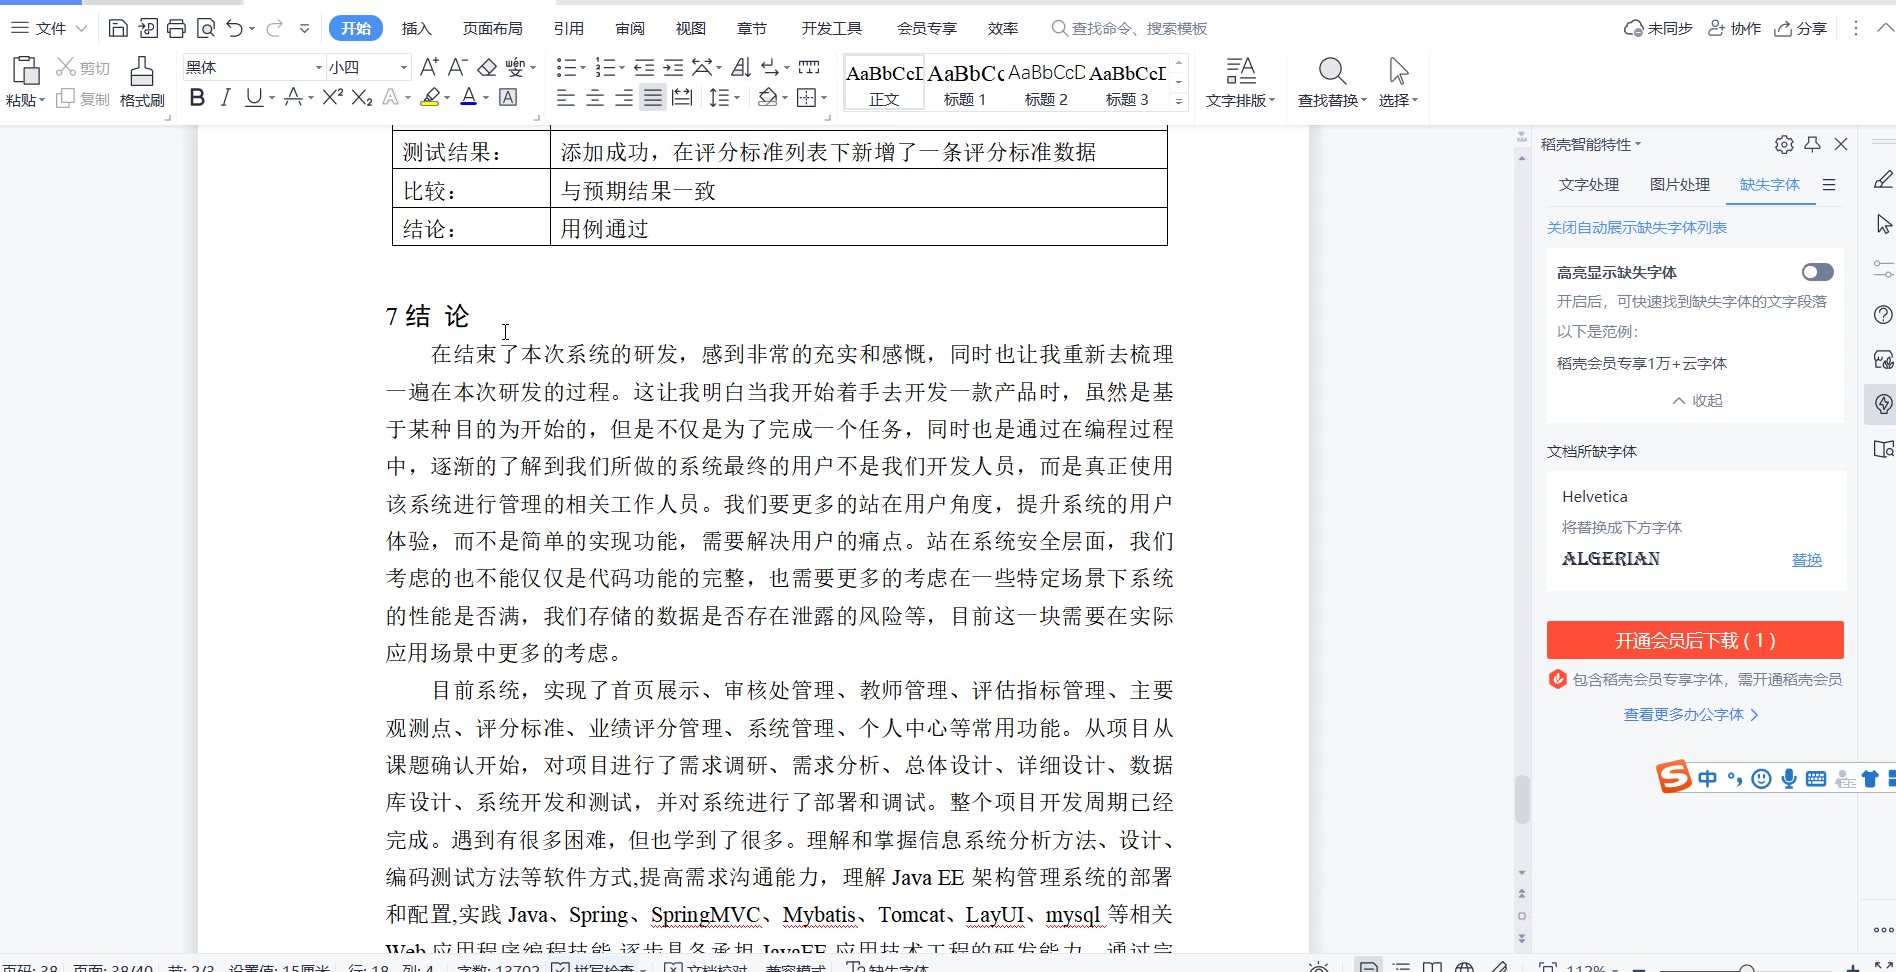Select the 标题 1 style thumbnail
This screenshot has height=972, width=1896.
[x=965, y=83]
